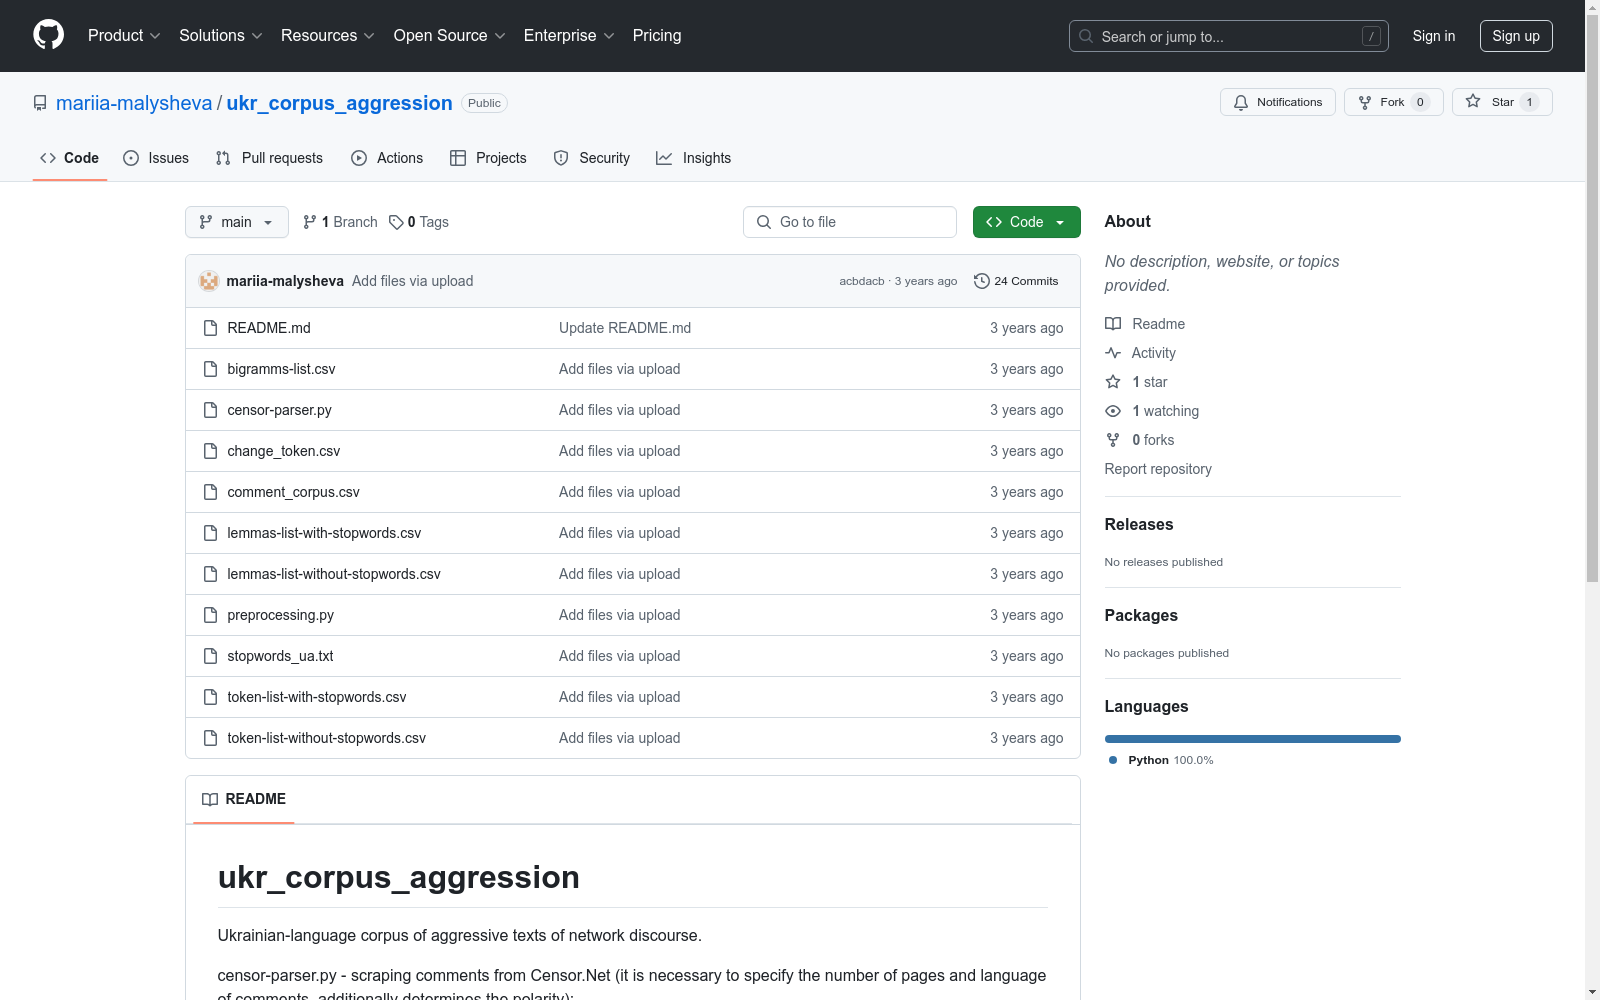Click the bell Notifications button
This screenshot has height=1000, width=1600.
1277,102
